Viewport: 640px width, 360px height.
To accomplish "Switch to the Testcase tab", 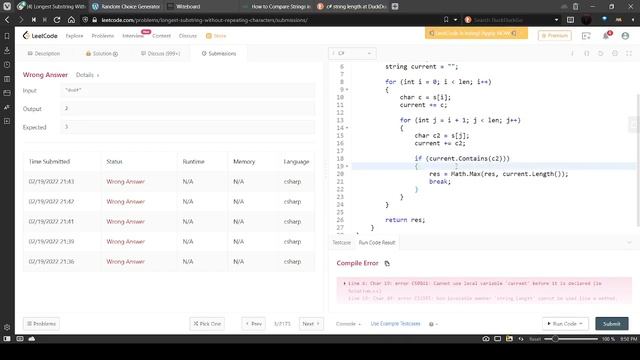I will coord(341,242).
